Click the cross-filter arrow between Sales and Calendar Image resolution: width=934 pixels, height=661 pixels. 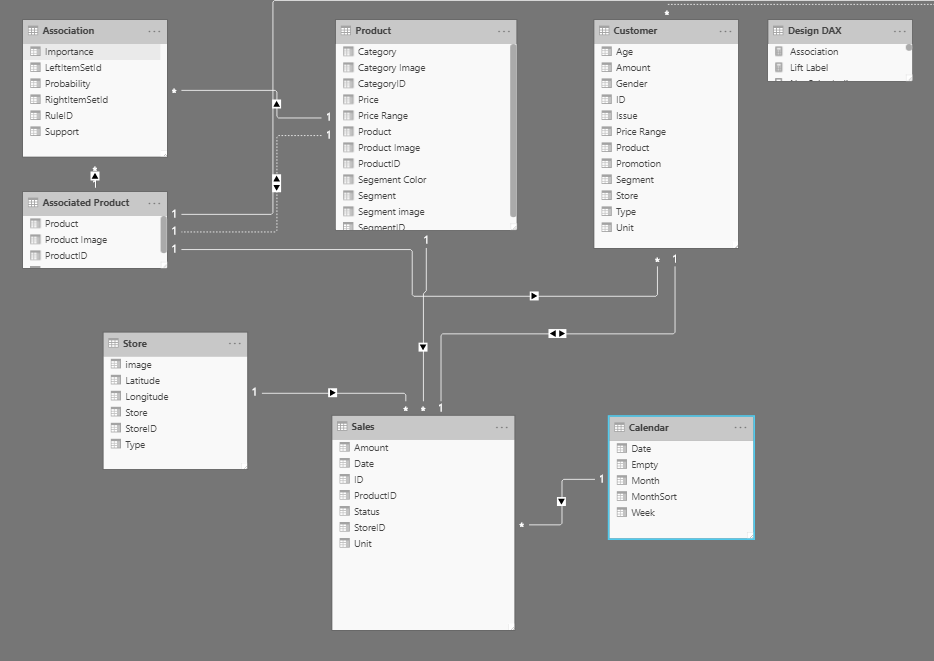click(560, 501)
